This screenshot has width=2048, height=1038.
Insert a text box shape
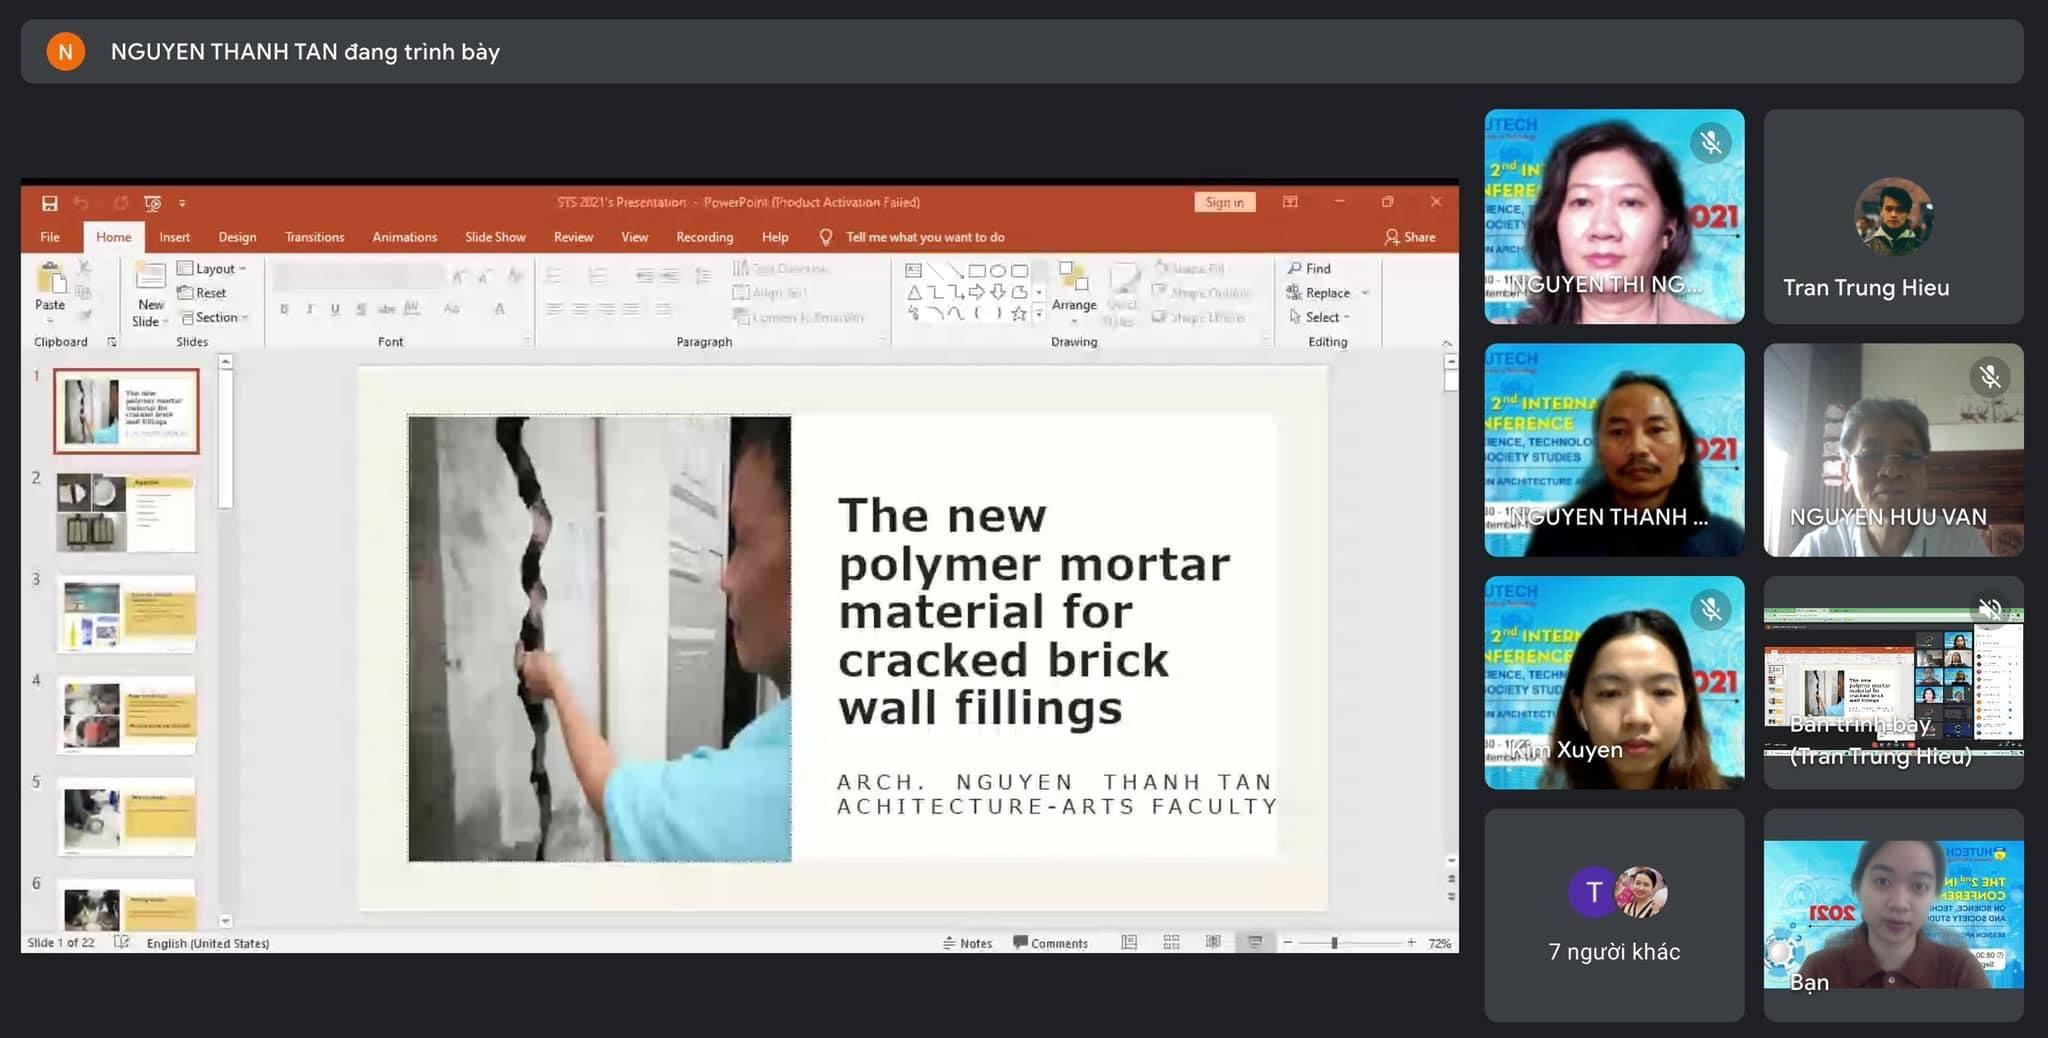coord(913,270)
